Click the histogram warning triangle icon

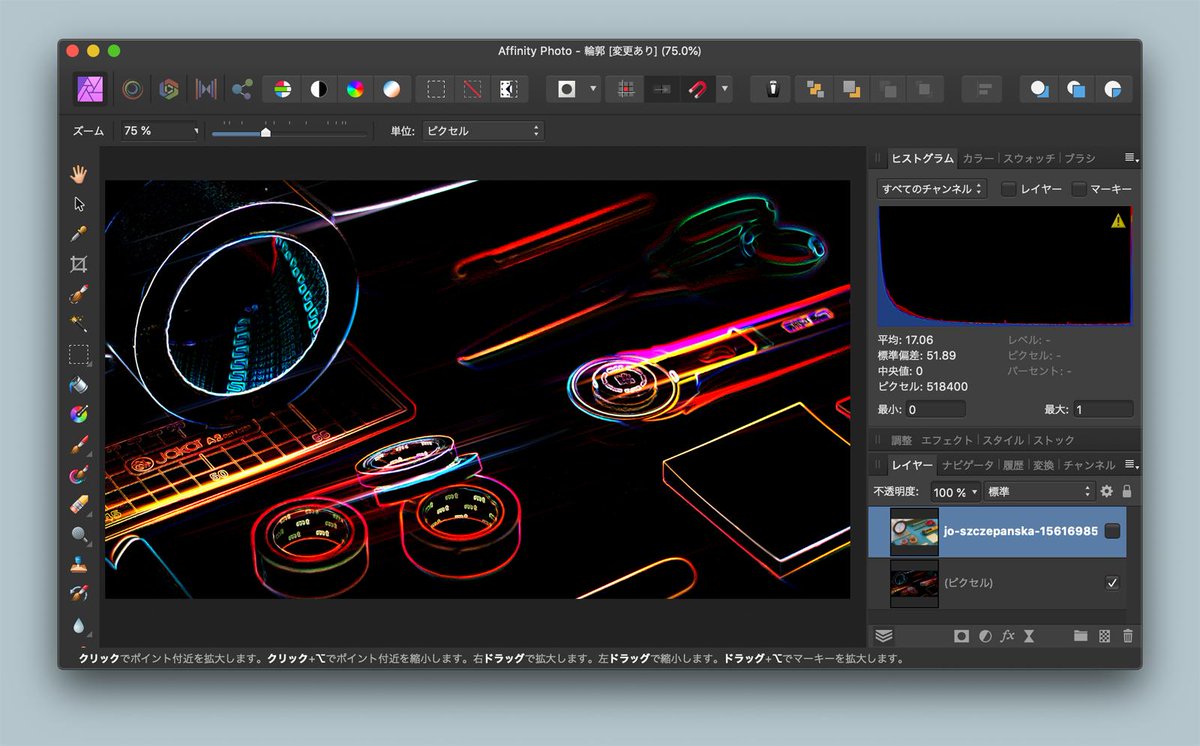[1118, 221]
